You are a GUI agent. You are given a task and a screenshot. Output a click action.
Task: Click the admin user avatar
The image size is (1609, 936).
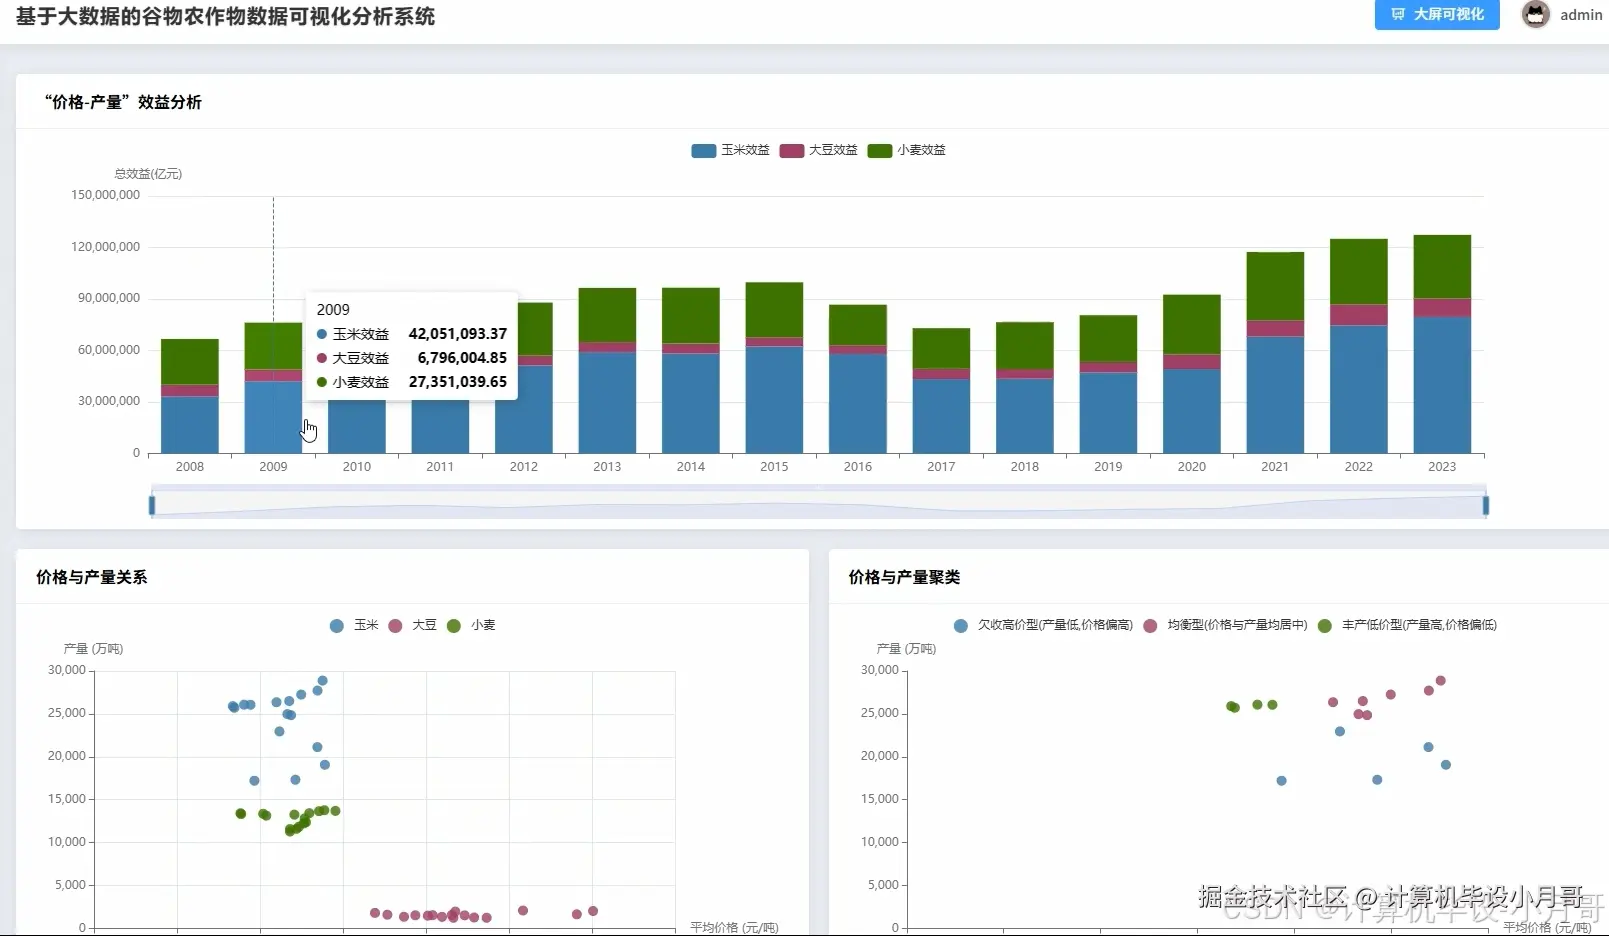click(x=1535, y=14)
